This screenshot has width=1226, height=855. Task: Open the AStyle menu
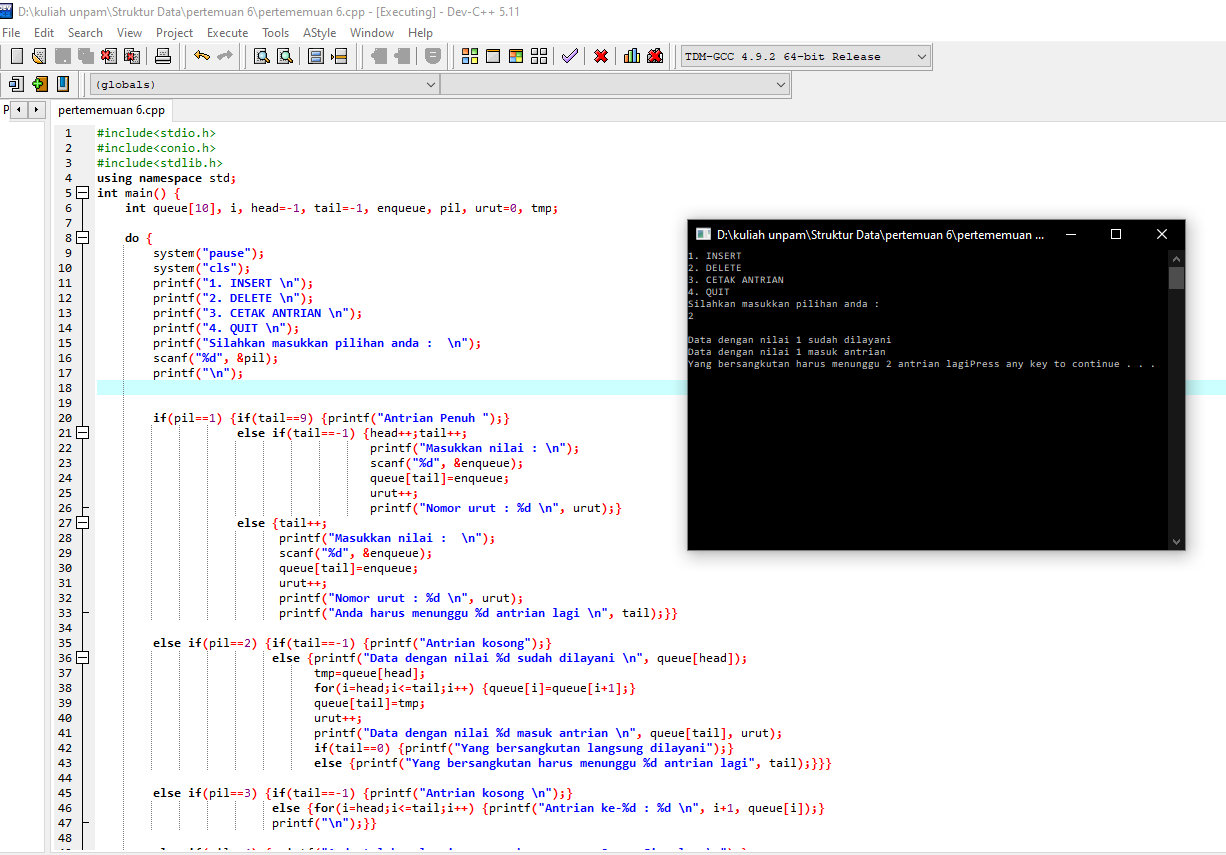pyautogui.click(x=320, y=33)
